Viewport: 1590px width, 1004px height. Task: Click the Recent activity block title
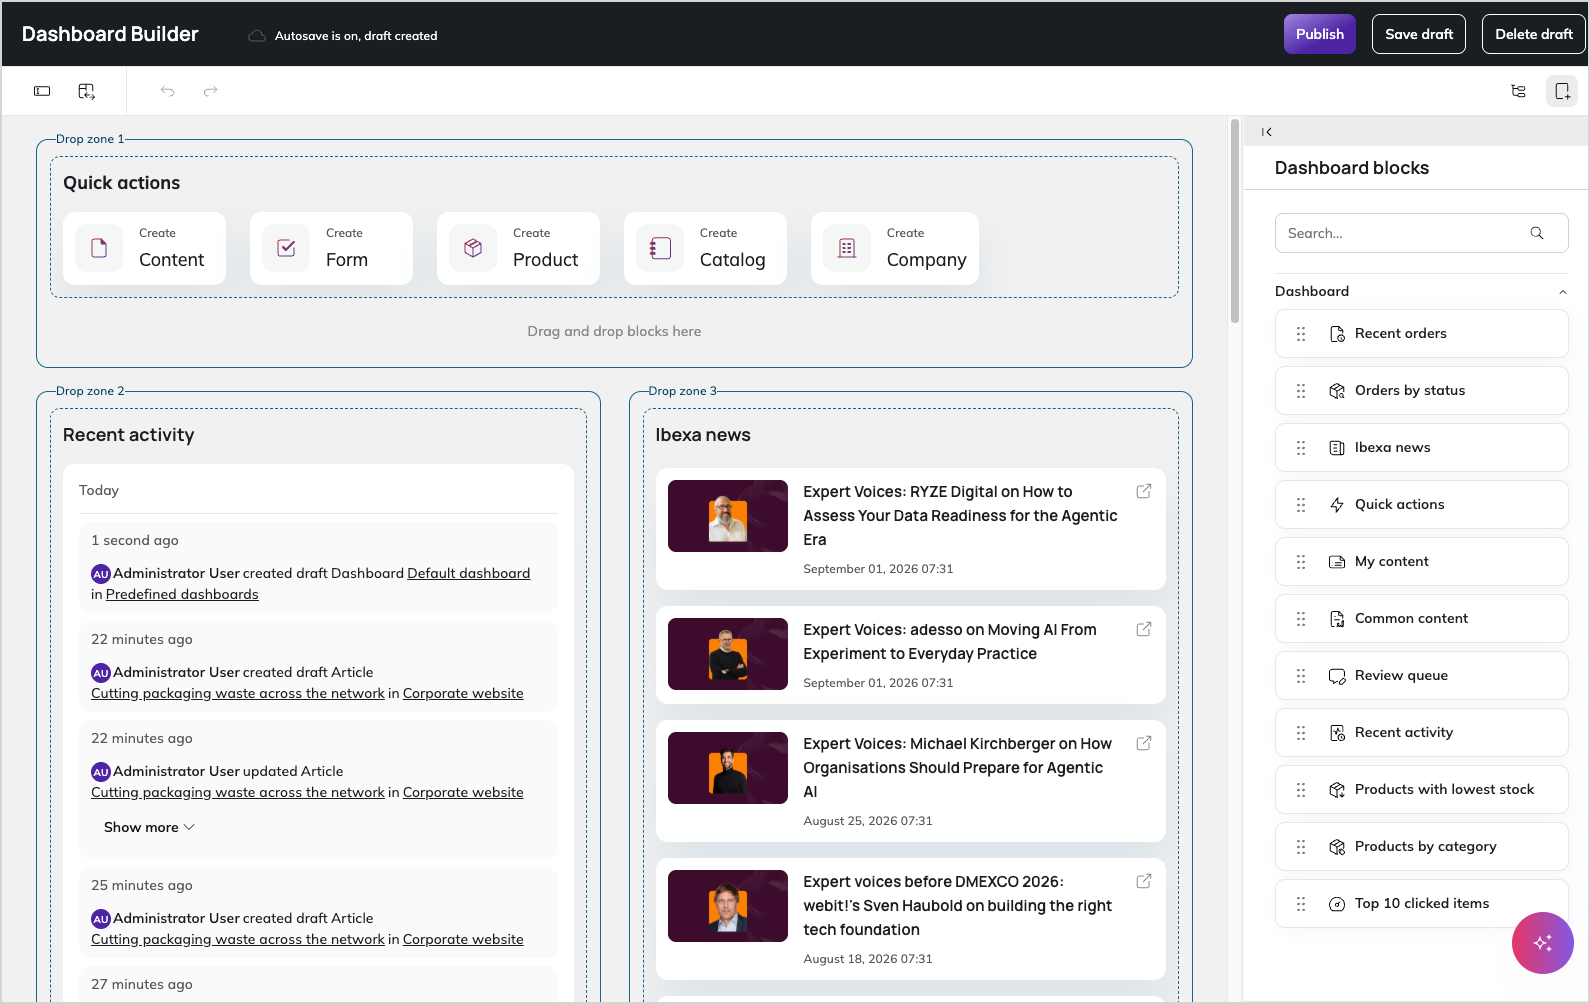[129, 435]
